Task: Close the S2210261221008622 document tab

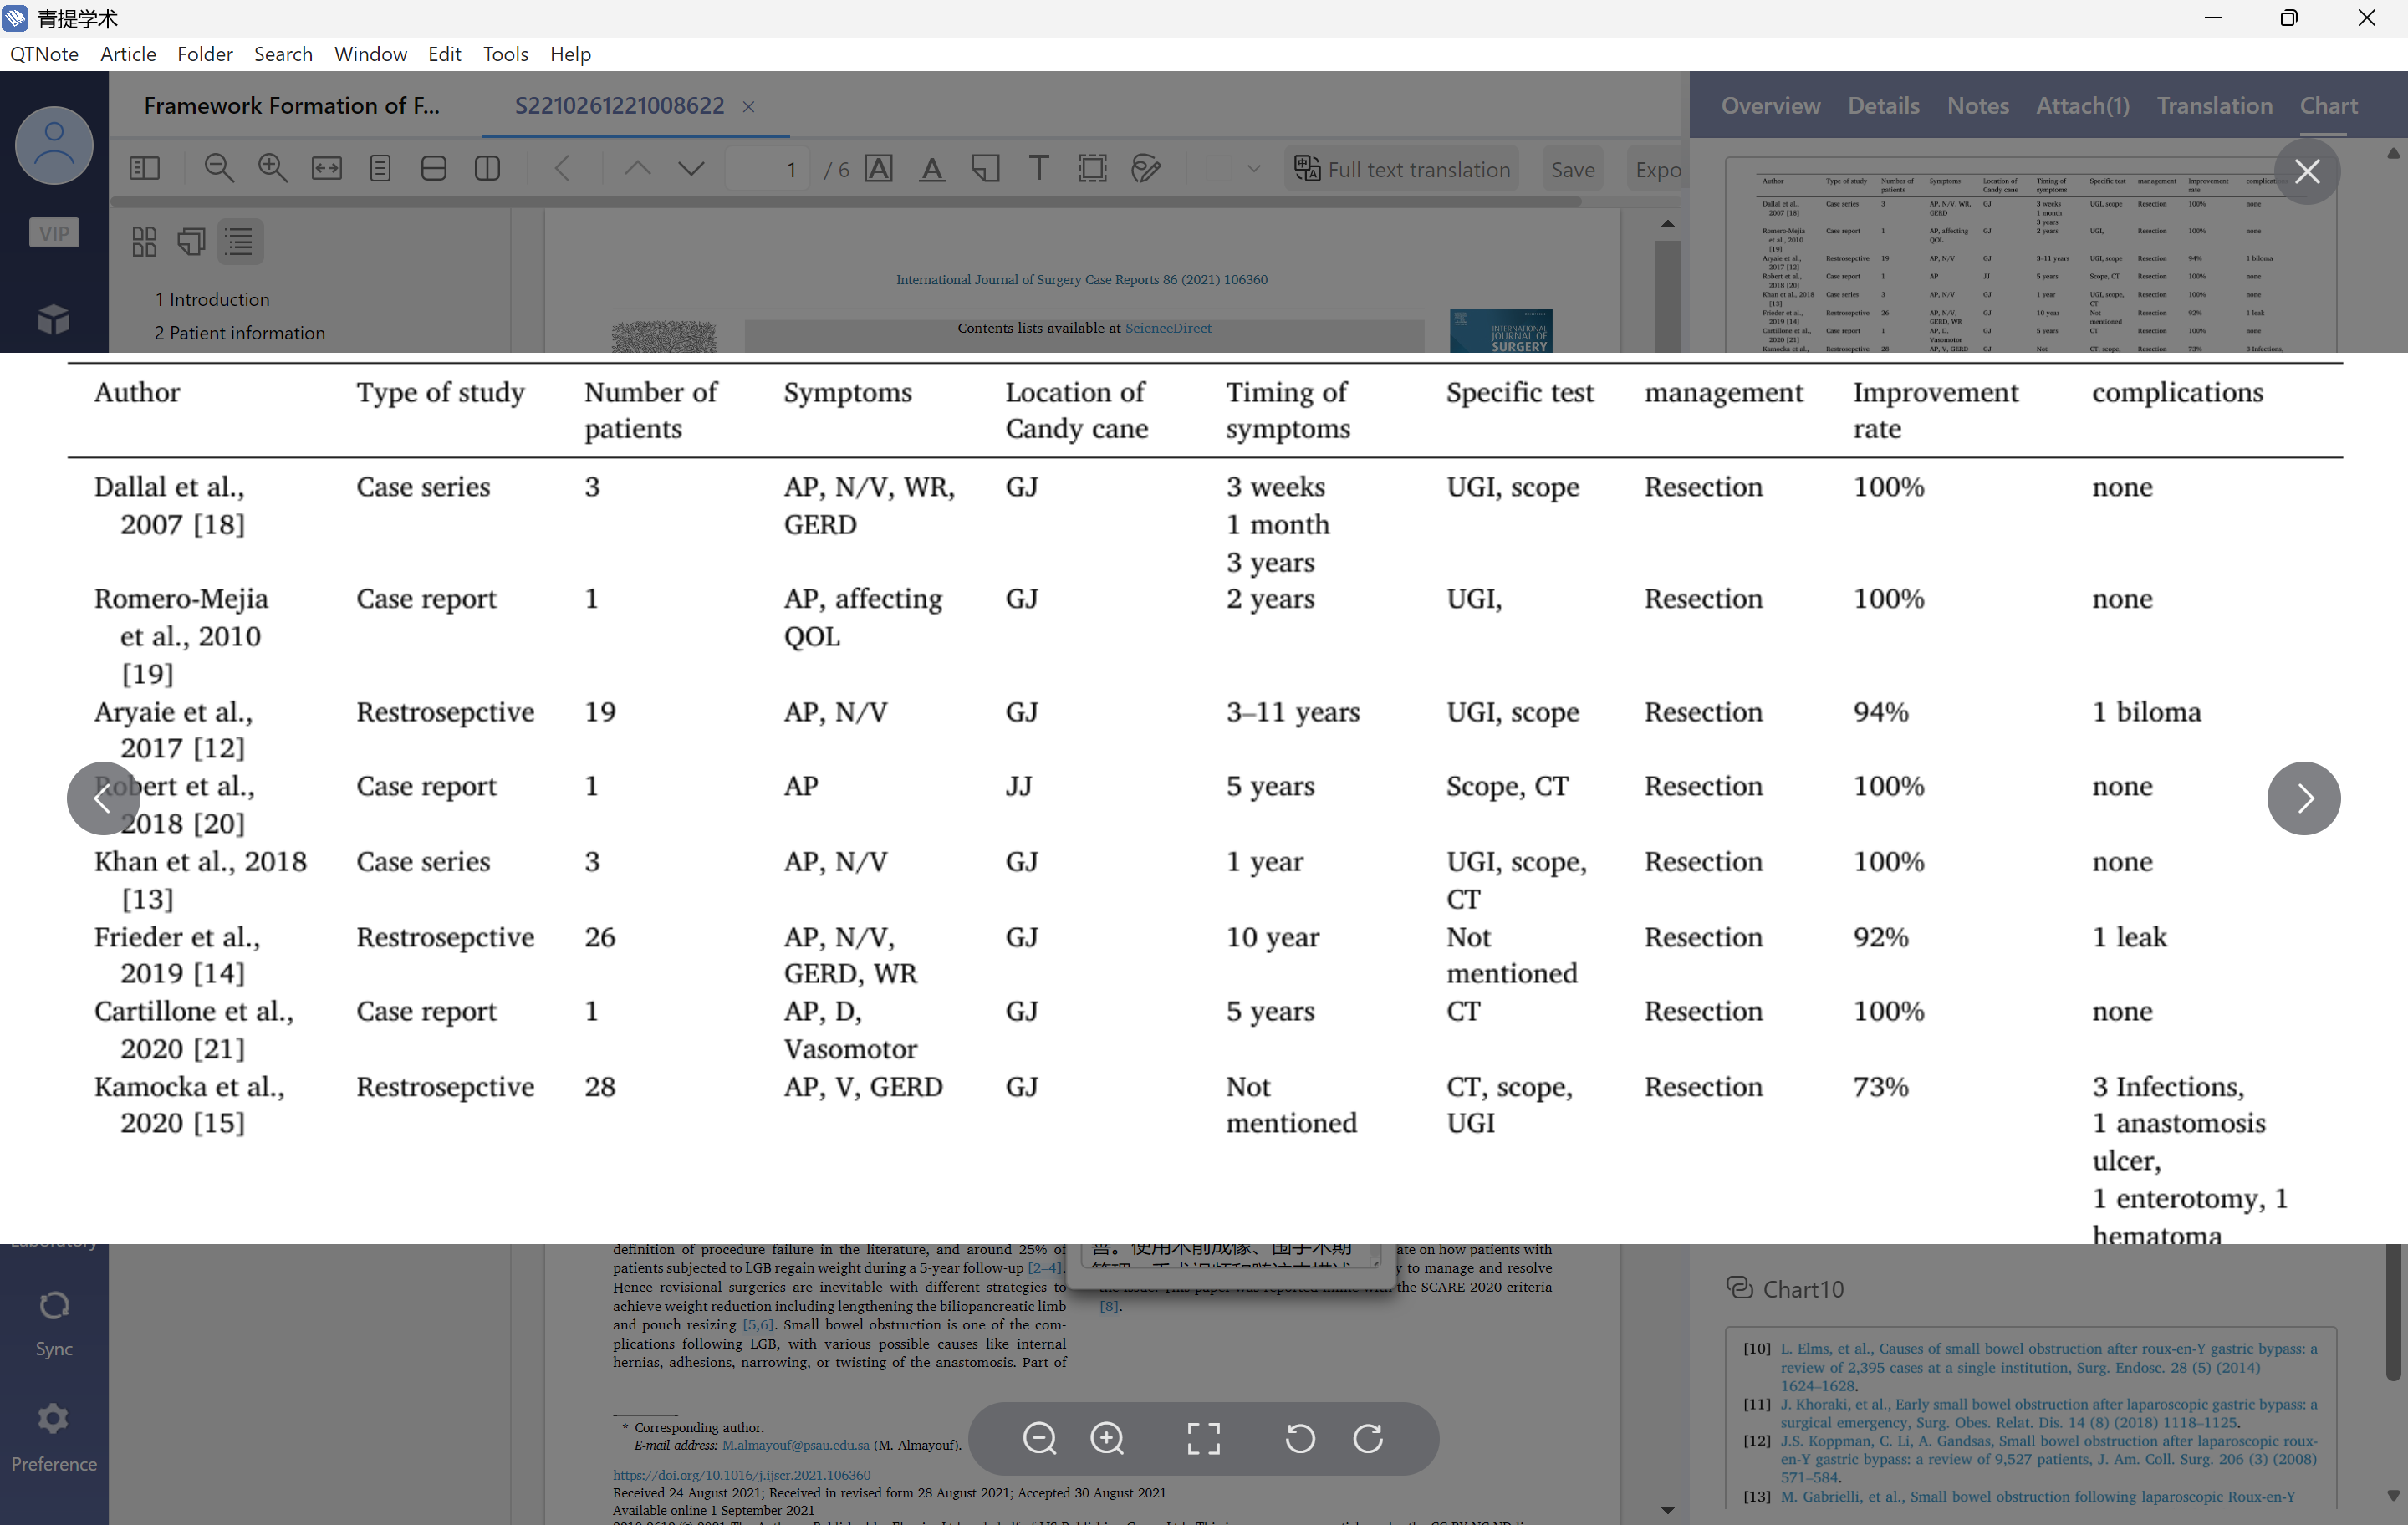Action: click(x=748, y=106)
